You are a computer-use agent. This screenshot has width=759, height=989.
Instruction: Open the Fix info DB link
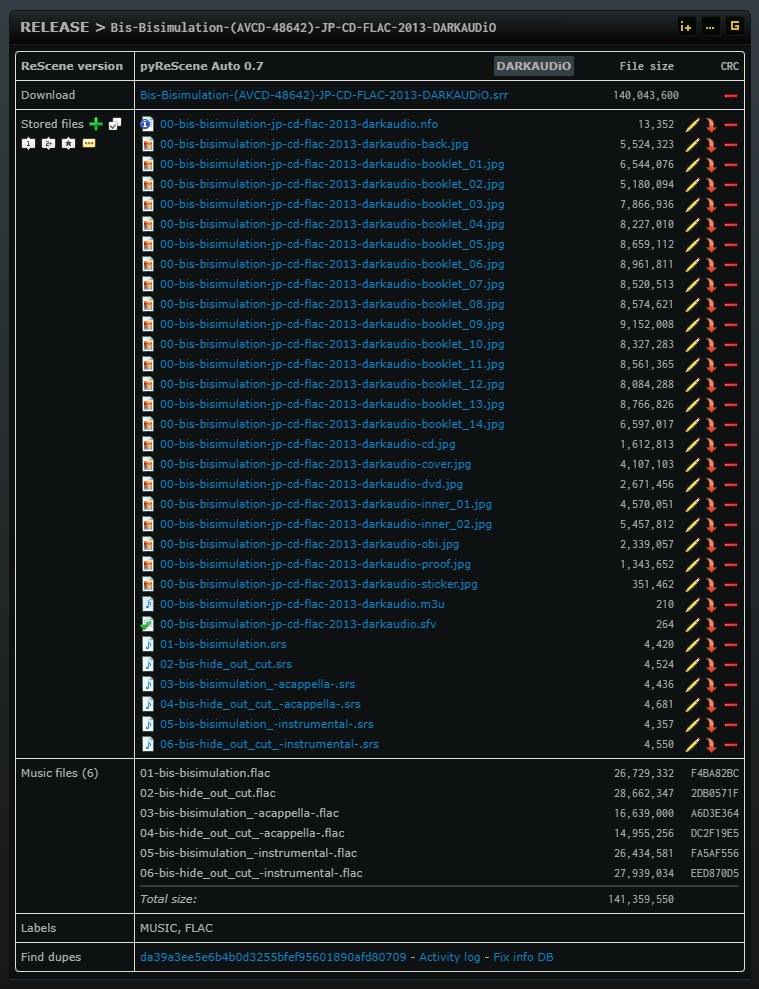click(523, 957)
